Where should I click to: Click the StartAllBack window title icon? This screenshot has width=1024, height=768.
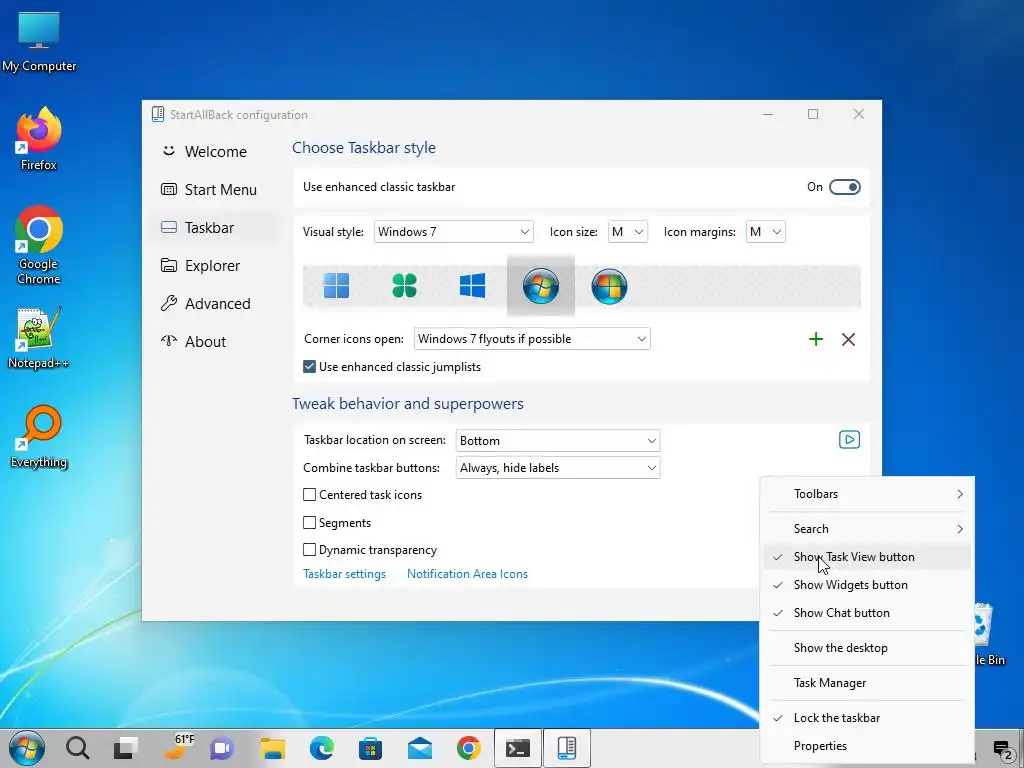pyautogui.click(x=157, y=114)
